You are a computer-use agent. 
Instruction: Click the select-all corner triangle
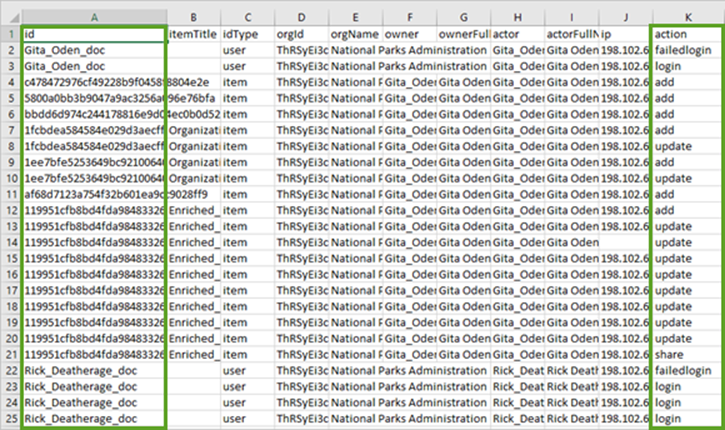pyautogui.click(x=11, y=18)
